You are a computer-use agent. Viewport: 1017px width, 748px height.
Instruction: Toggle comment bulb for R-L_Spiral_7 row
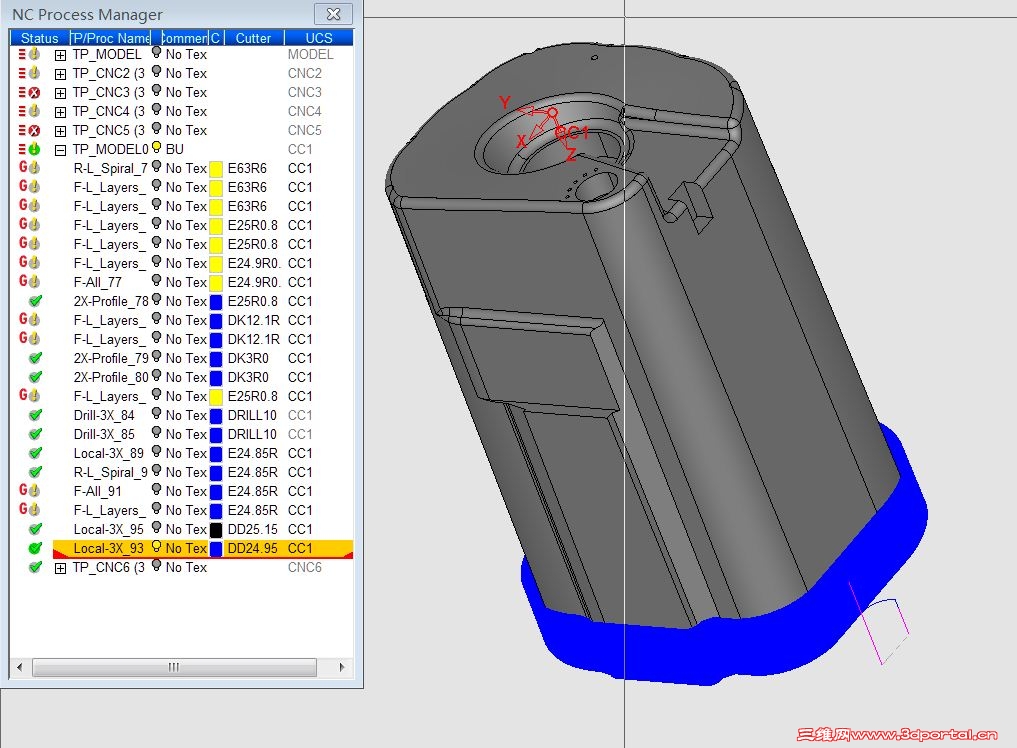click(x=156, y=167)
